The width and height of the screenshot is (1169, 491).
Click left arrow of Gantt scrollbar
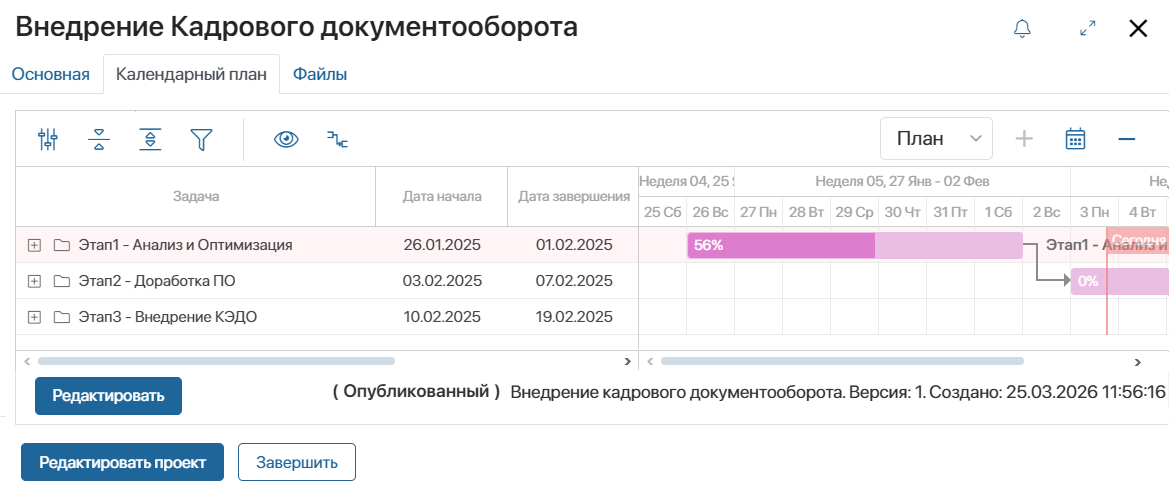[x=650, y=361]
